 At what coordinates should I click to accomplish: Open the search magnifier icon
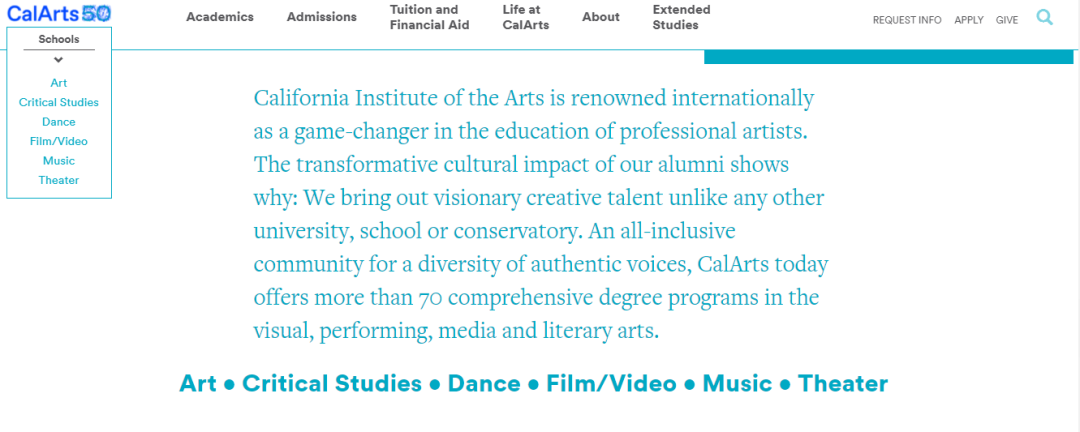(1045, 17)
